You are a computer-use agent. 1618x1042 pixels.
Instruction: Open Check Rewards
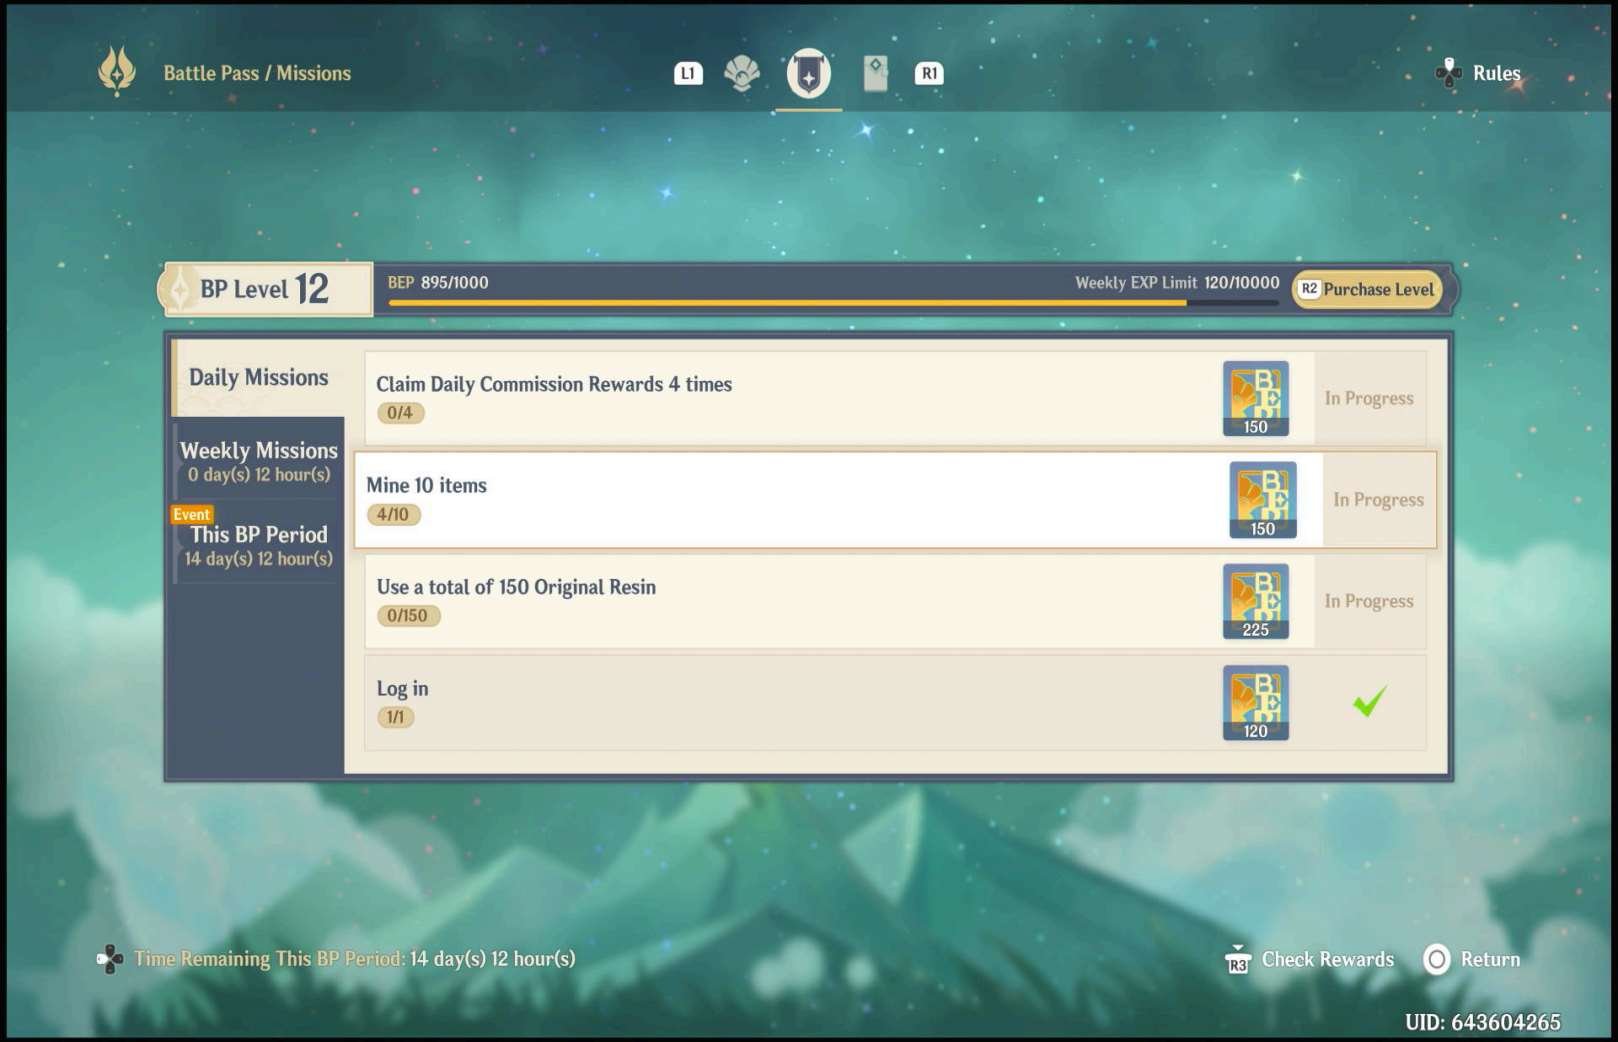pos(1328,960)
